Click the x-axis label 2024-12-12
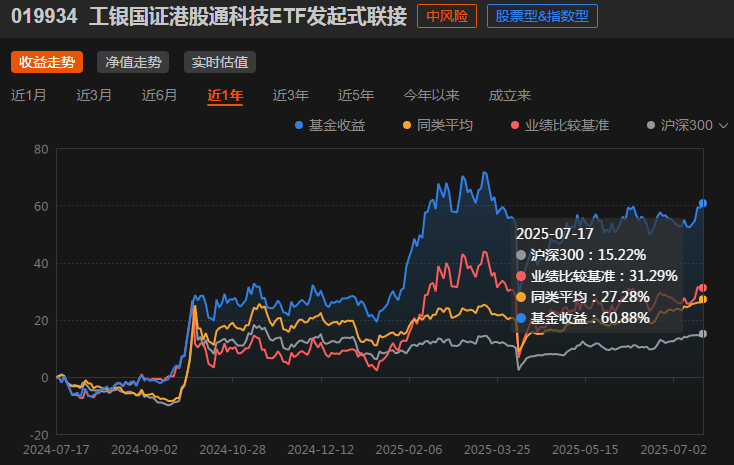Image resolution: width=734 pixels, height=465 pixels. (321, 450)
